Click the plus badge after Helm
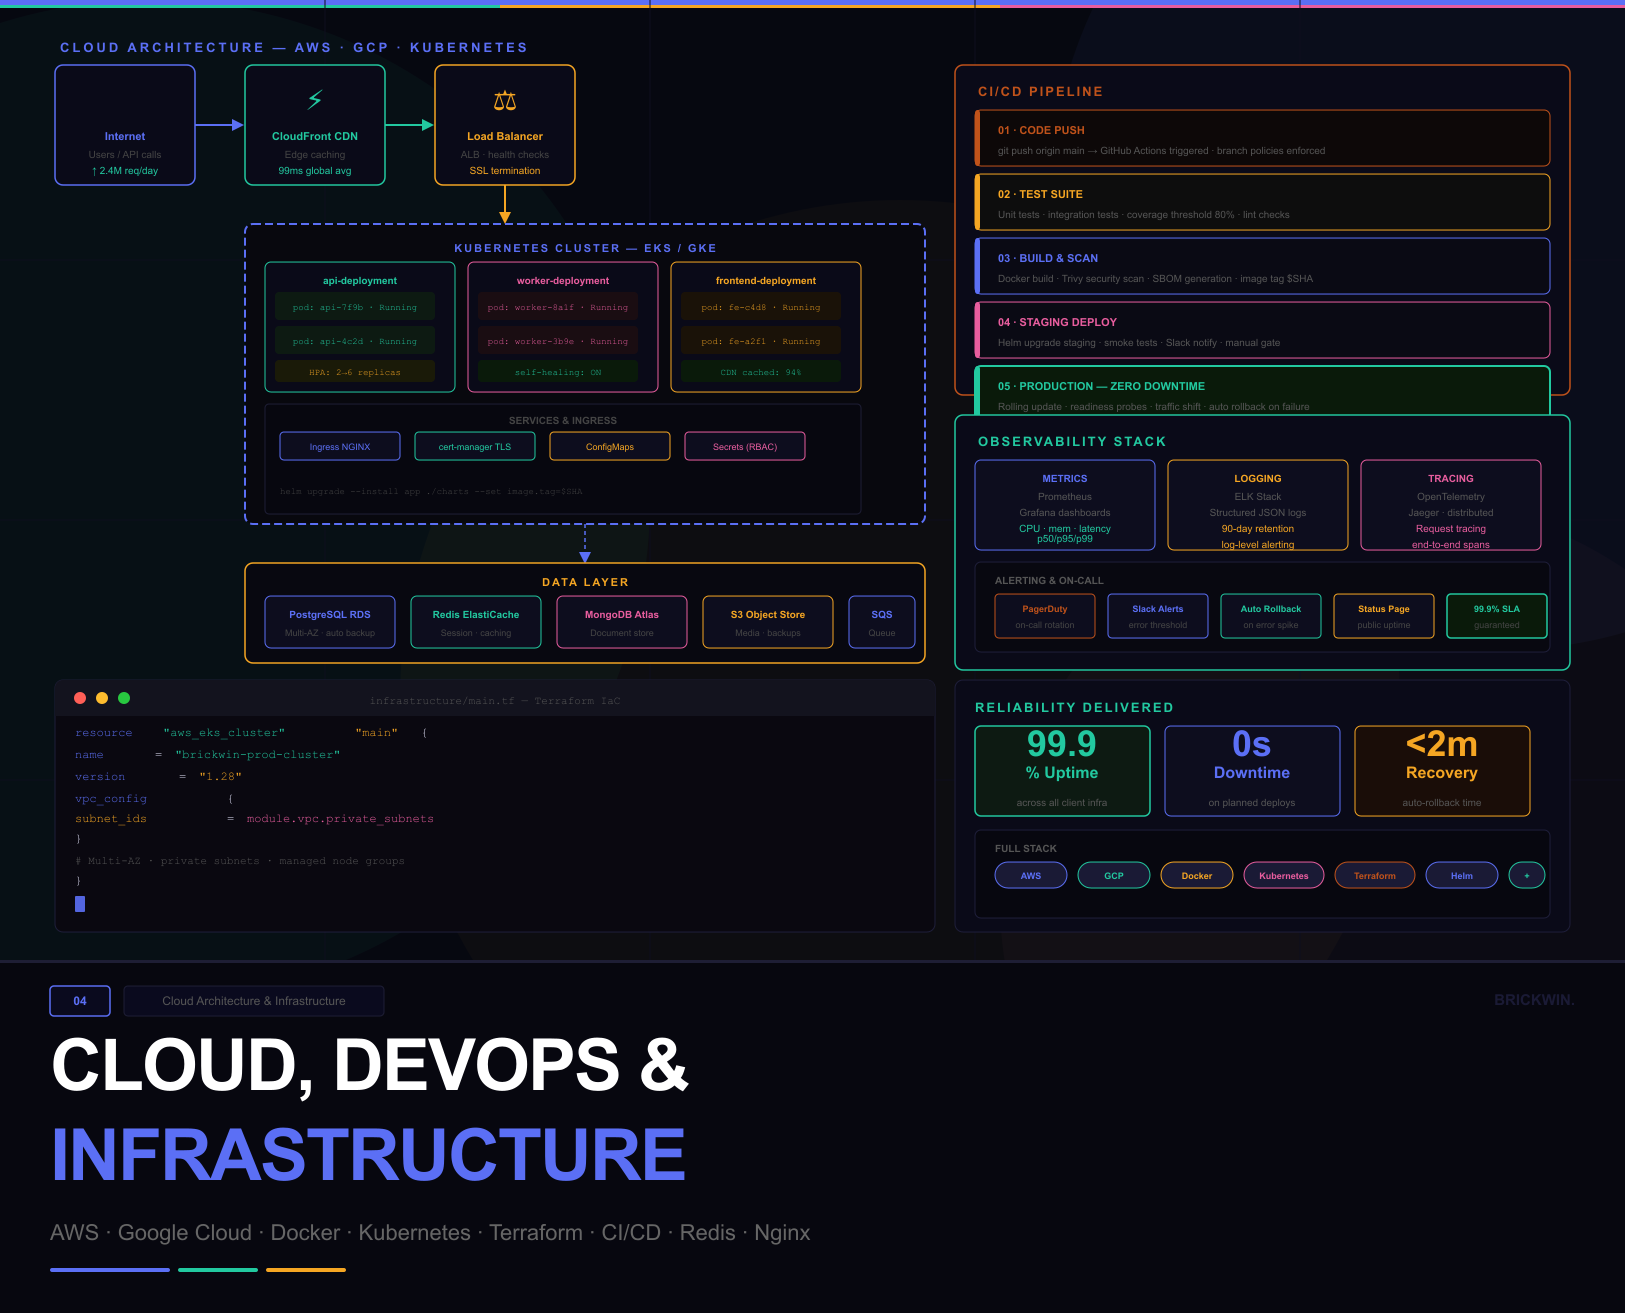1625x1313 pixels. (1526, 876)
